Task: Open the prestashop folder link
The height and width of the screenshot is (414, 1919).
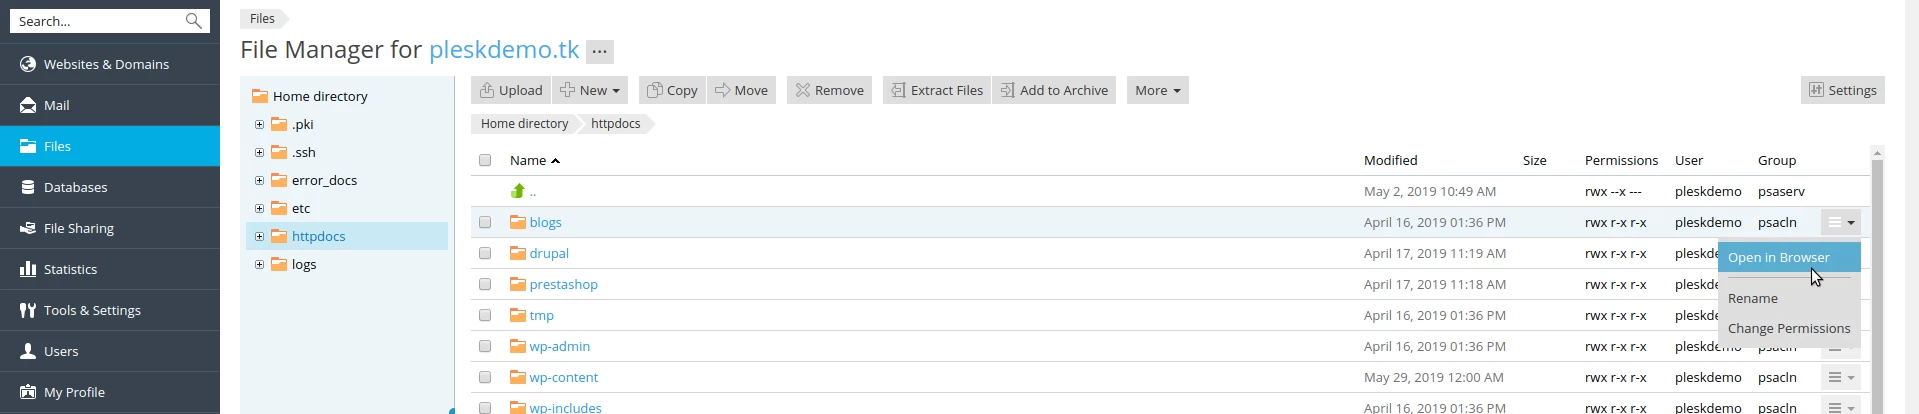Action: [563, 284]
